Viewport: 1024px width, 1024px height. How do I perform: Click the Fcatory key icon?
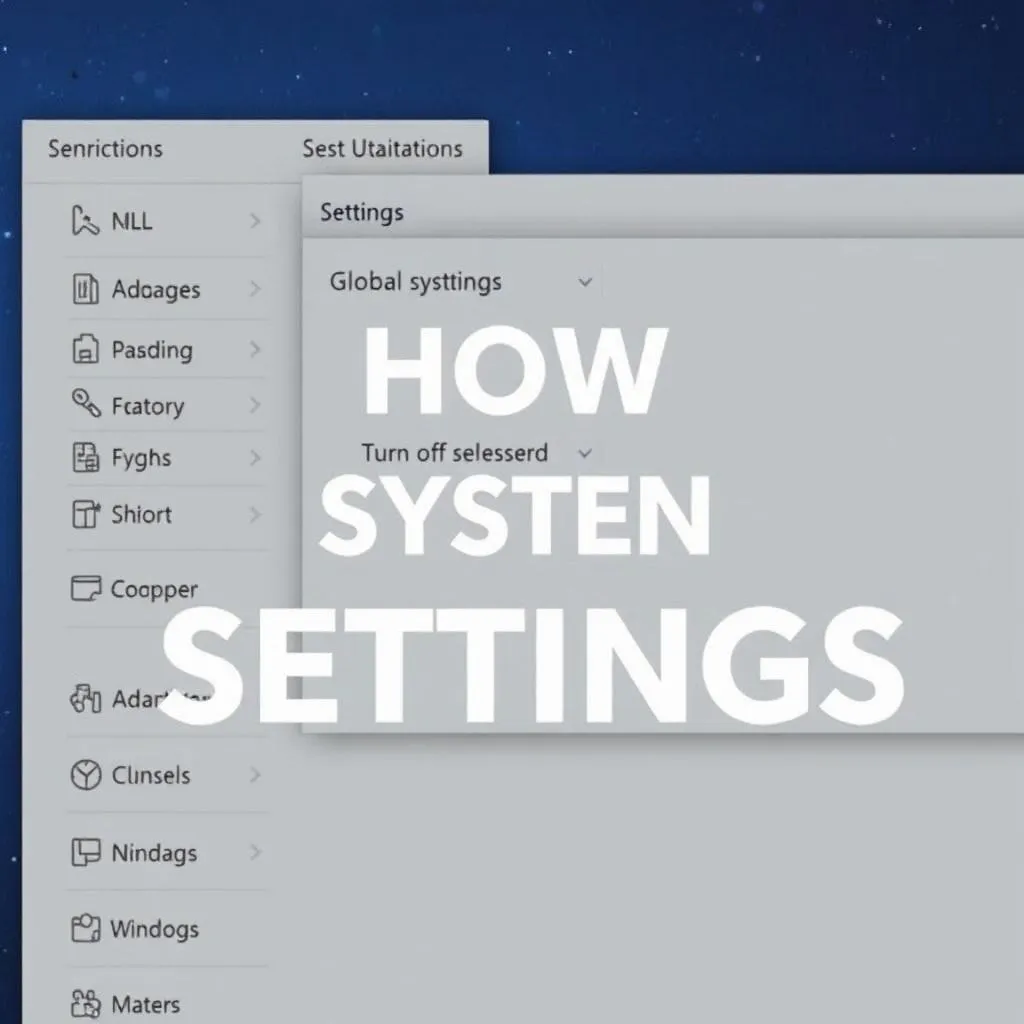point(86,405)
